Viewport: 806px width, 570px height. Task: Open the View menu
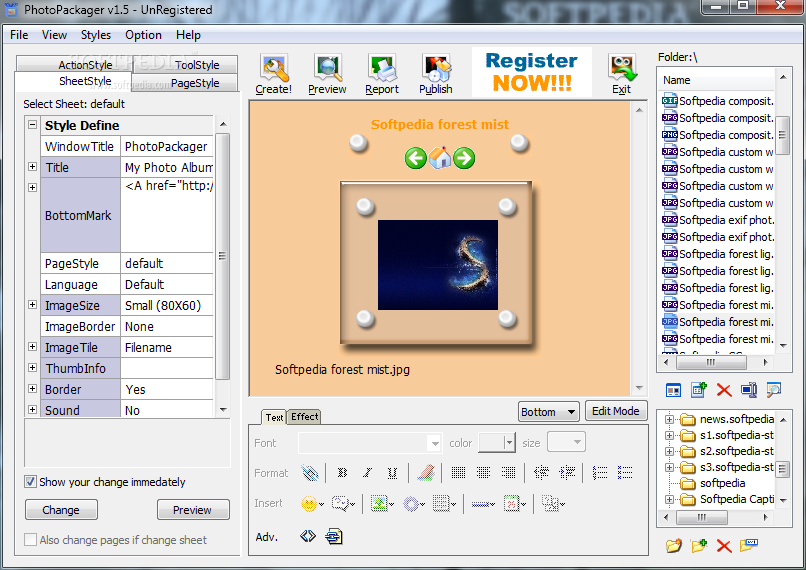tap(54, 35)
